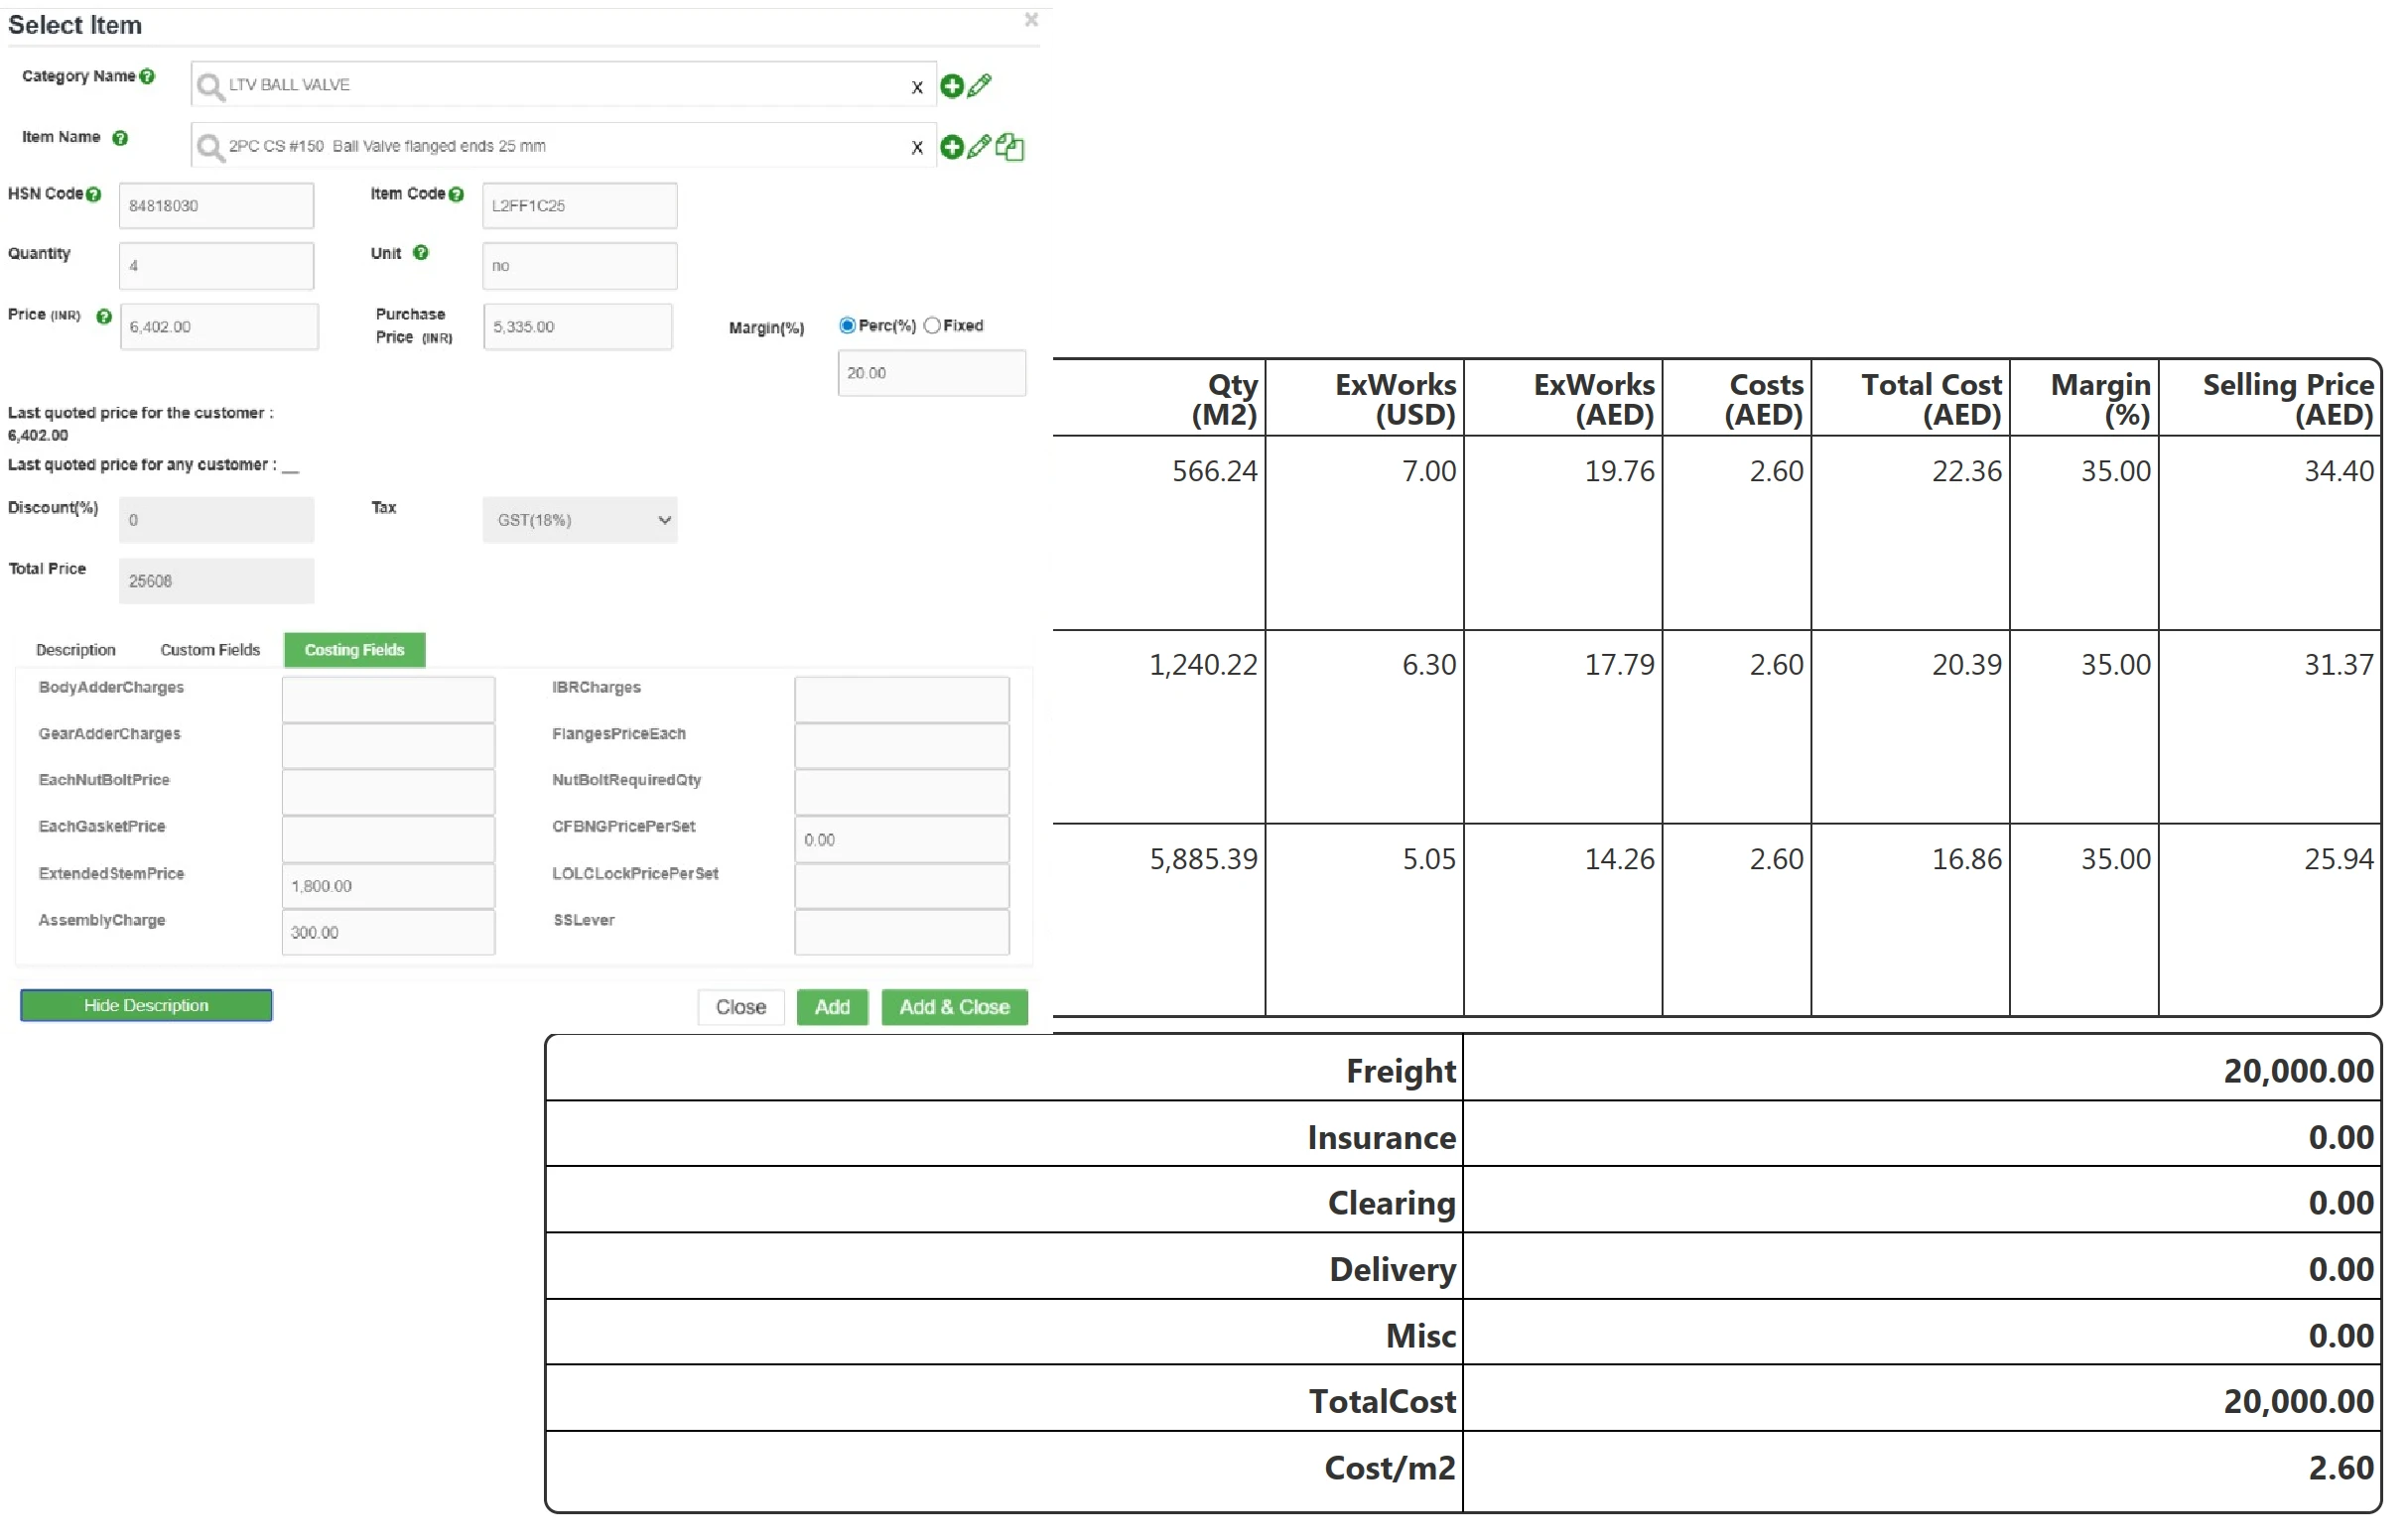
Task: Click the edit pencil beside Category Name field
Action: pos(980,86)
